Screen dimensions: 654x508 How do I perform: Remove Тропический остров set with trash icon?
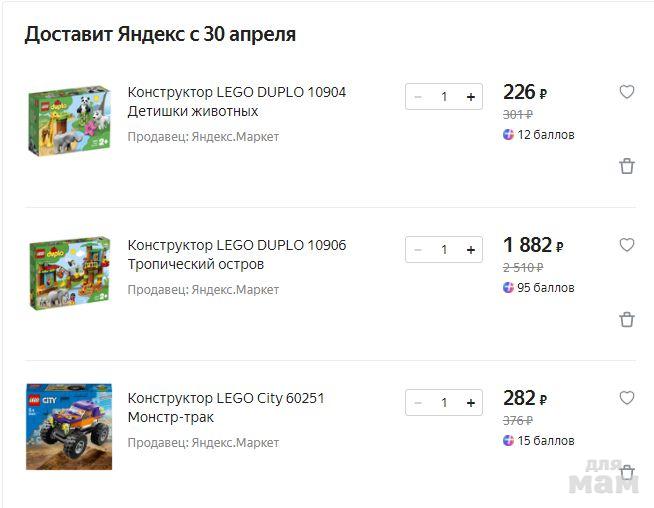click(x=627, y=320)
